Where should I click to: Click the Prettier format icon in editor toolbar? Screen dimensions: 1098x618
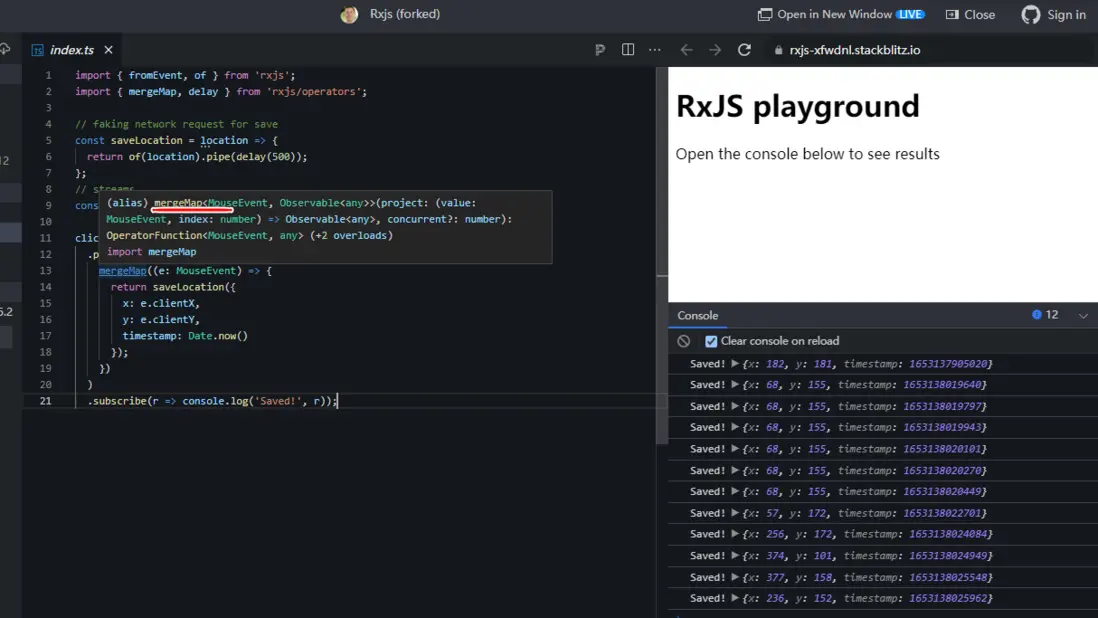[x=600, y=50]
